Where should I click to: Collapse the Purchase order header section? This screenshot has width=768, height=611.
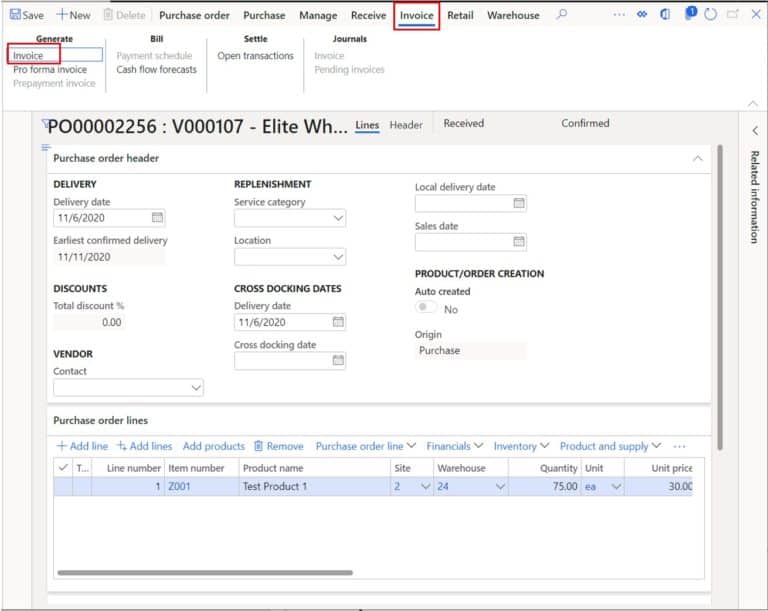697,158
